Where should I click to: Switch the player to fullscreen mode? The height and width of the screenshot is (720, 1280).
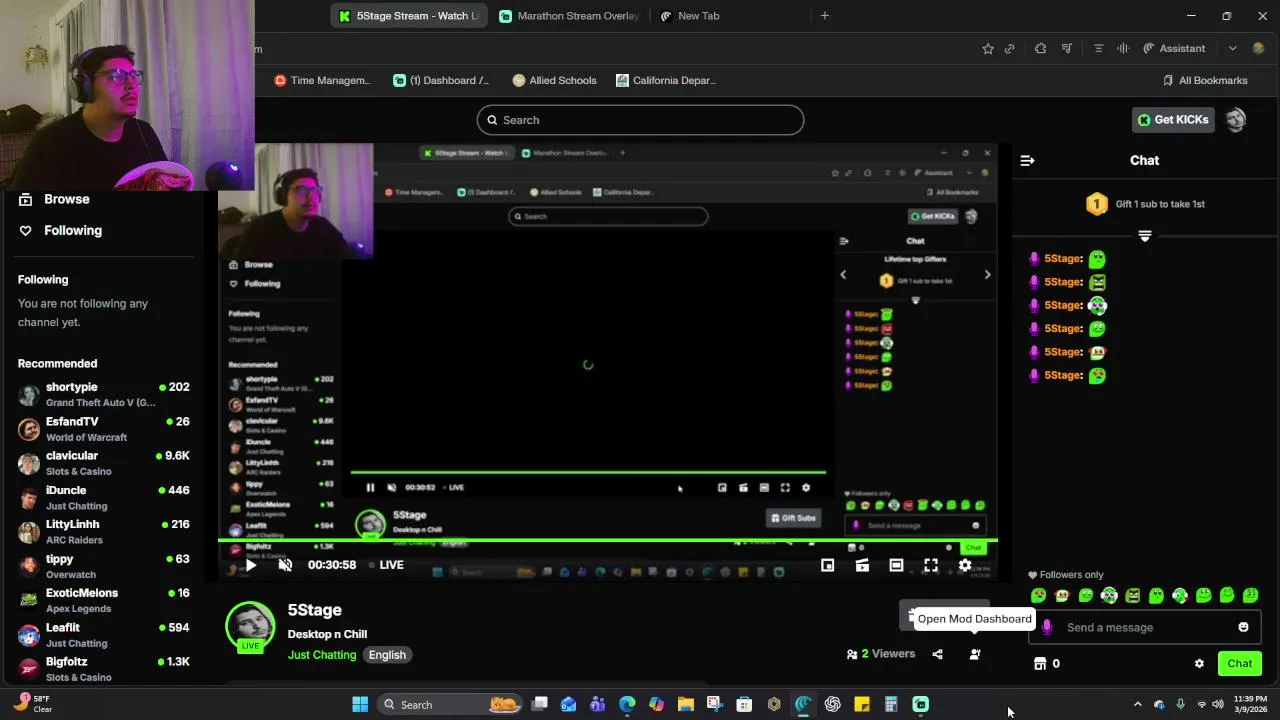[931, 565]
